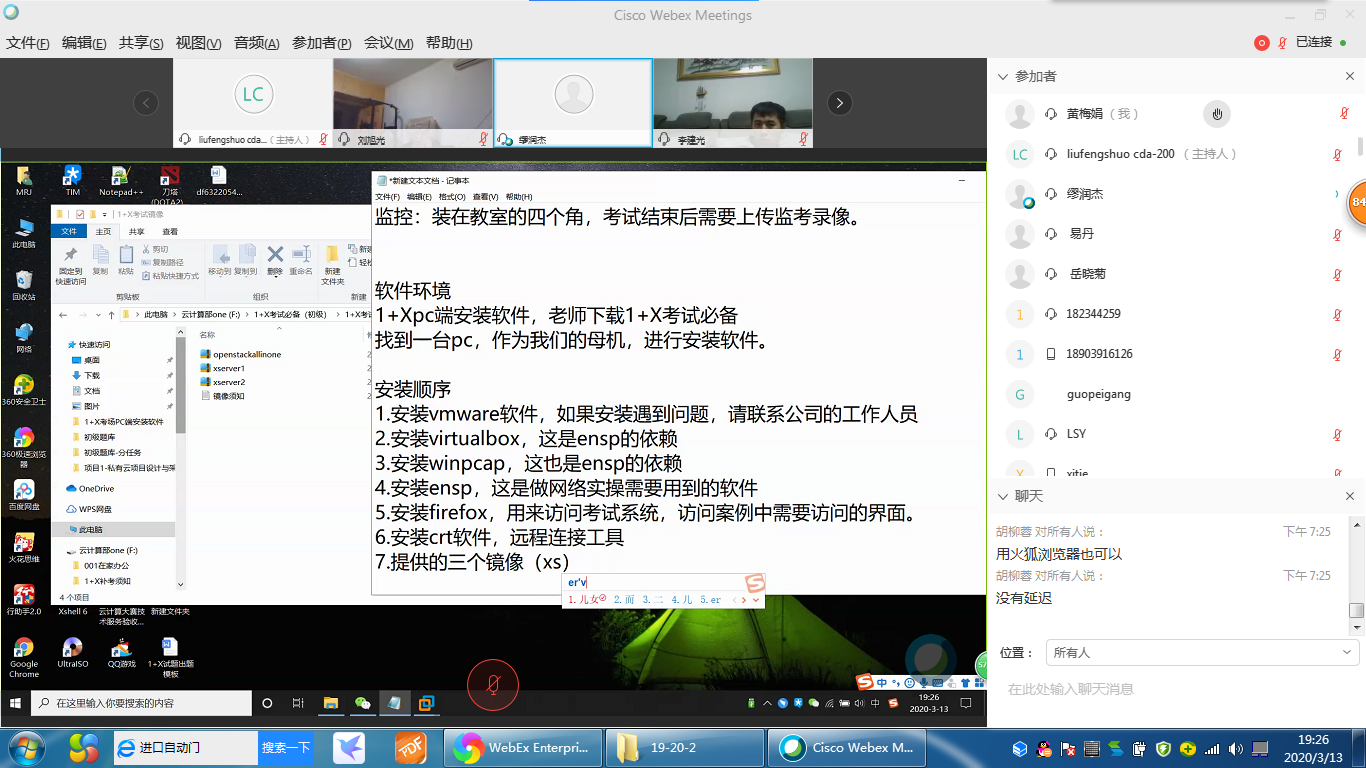Screen dimensions: 1366x768
Task: Click the muted mic icon beside 182344259
Action: pos(1337,314)
